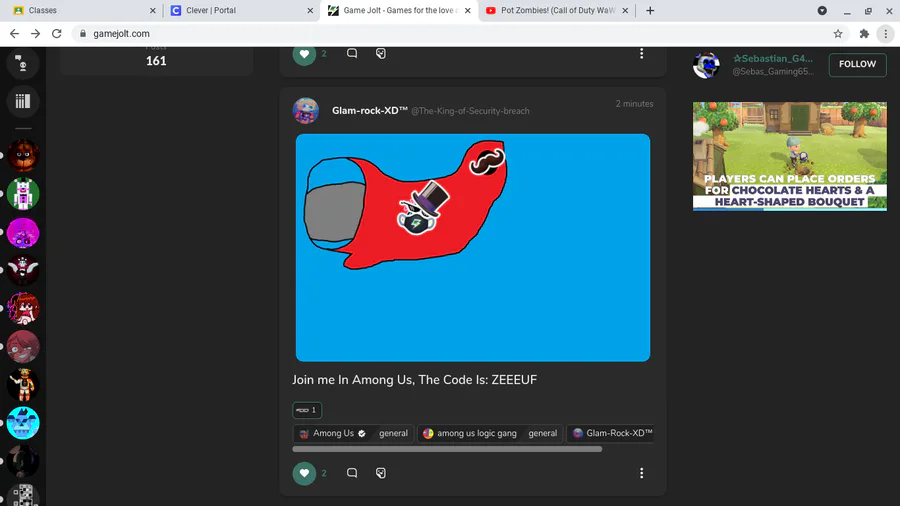Screen dimensions: 900x506
Task: Select the Game Jolt browser tab
Action: coord(399,10)
